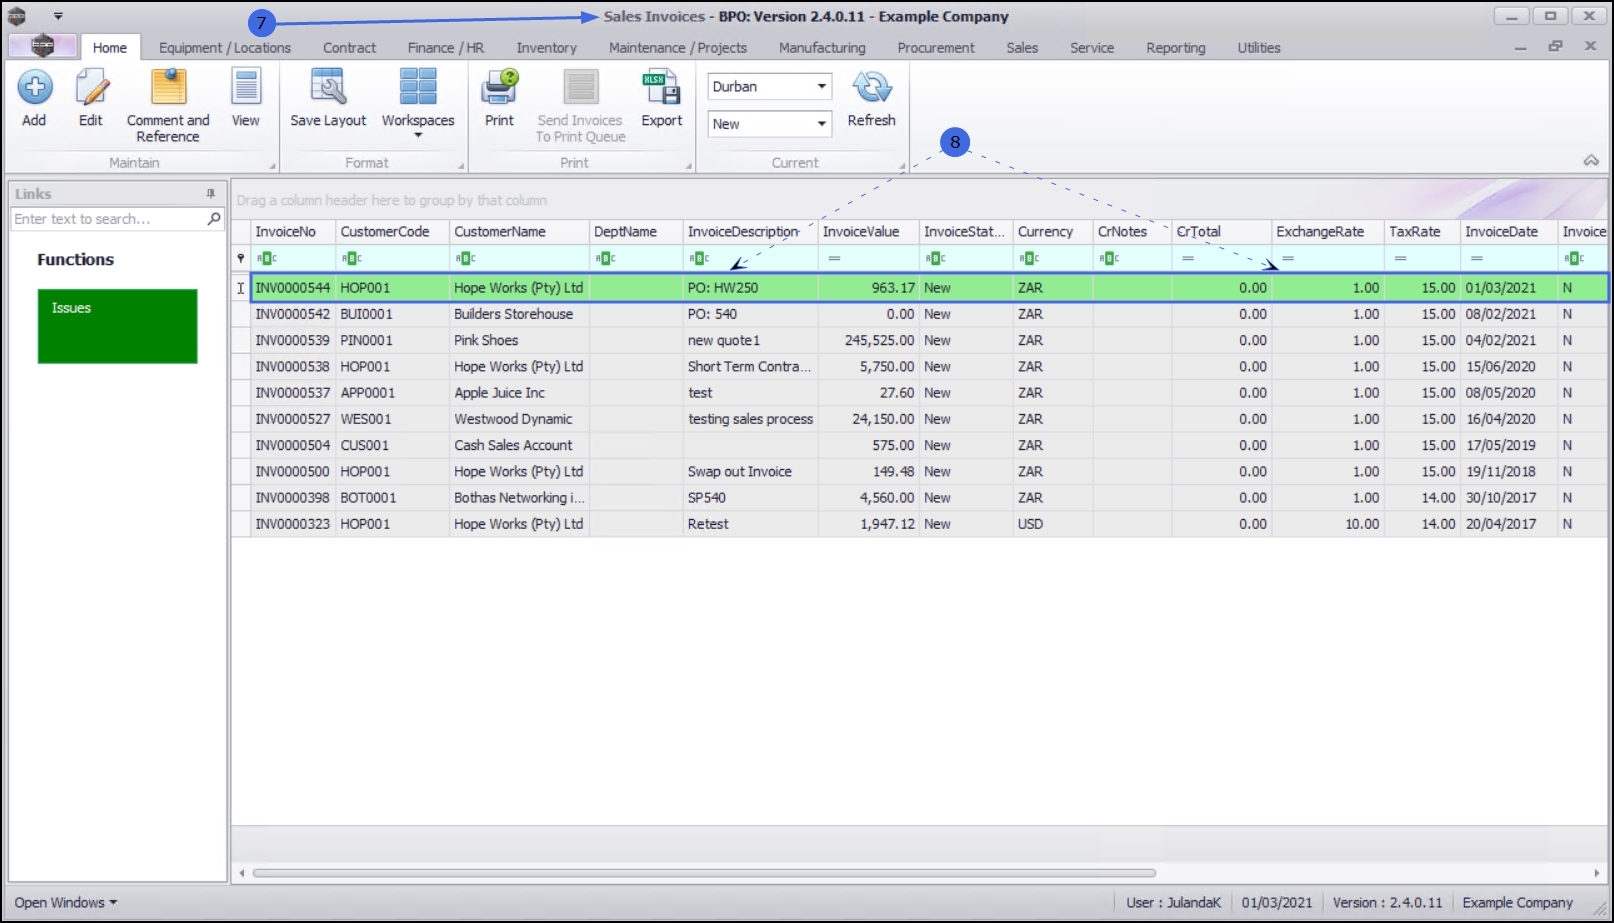Open the Open Windows dropdown

coord(65,902)
